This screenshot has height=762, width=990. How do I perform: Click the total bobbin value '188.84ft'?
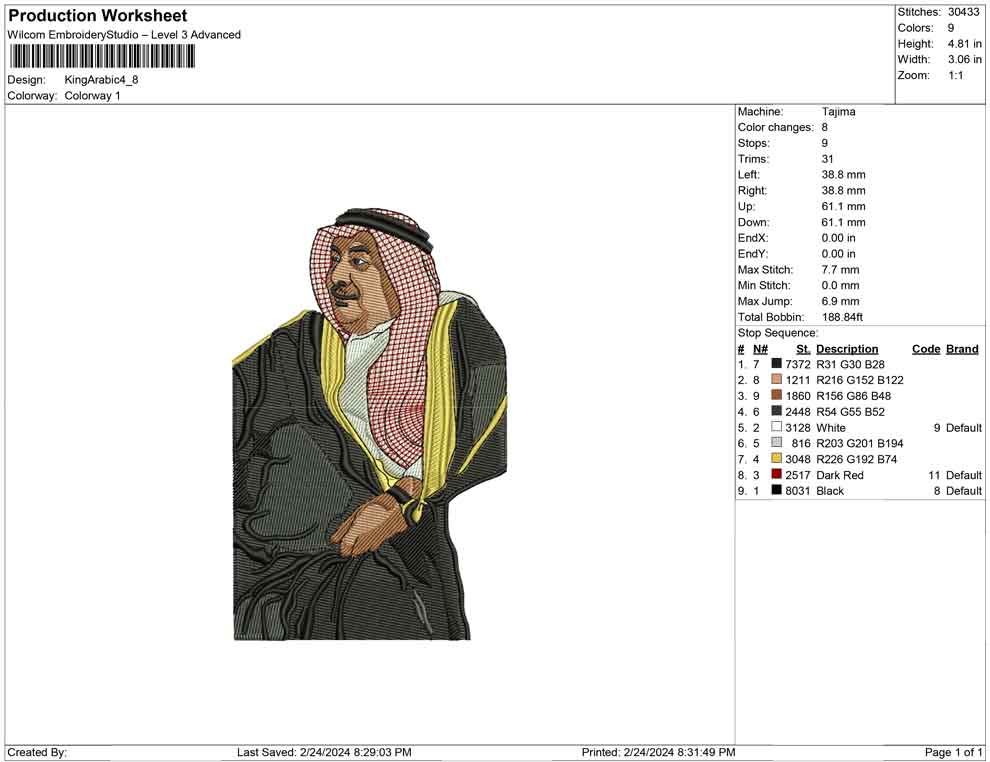pyautogui.click(x=842, y=317)
